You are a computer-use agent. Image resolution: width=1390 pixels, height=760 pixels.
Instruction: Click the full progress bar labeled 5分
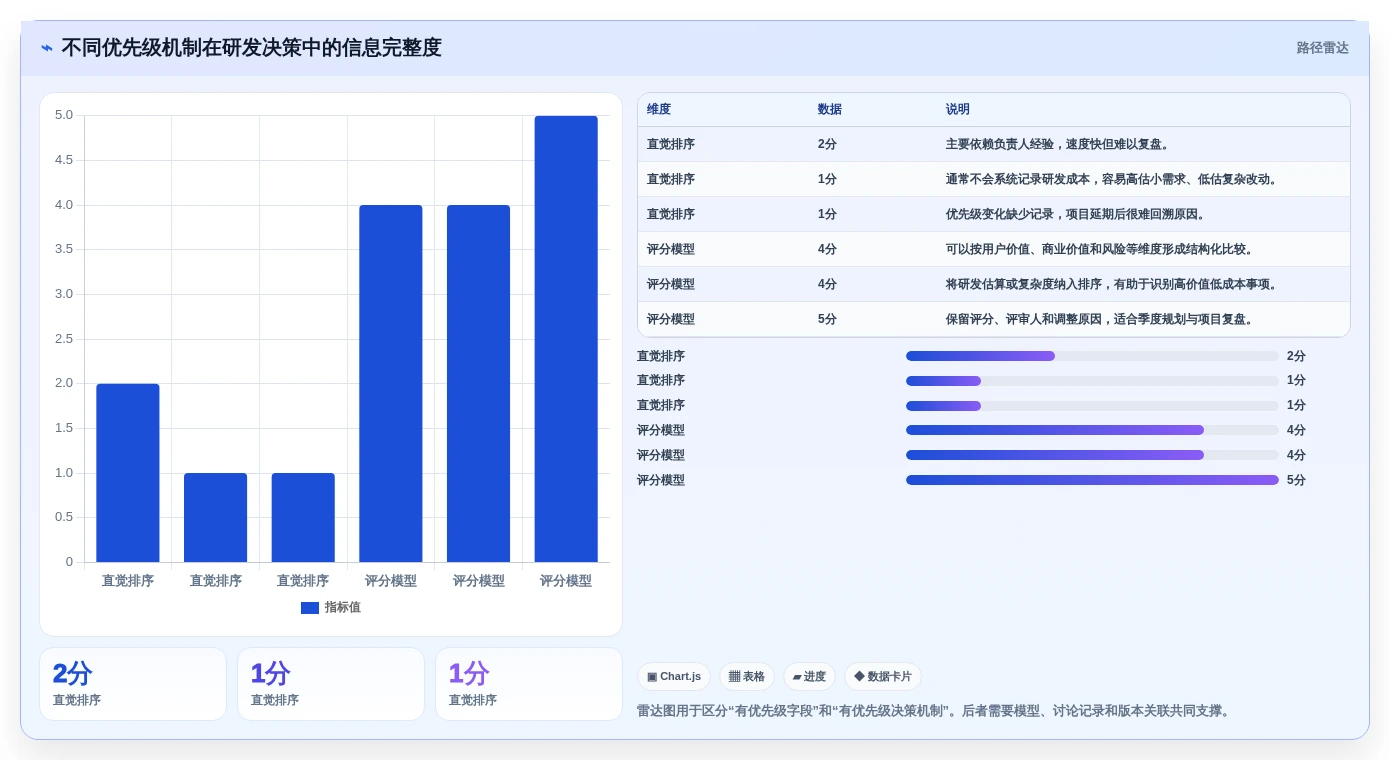[x=1092, y=480]
